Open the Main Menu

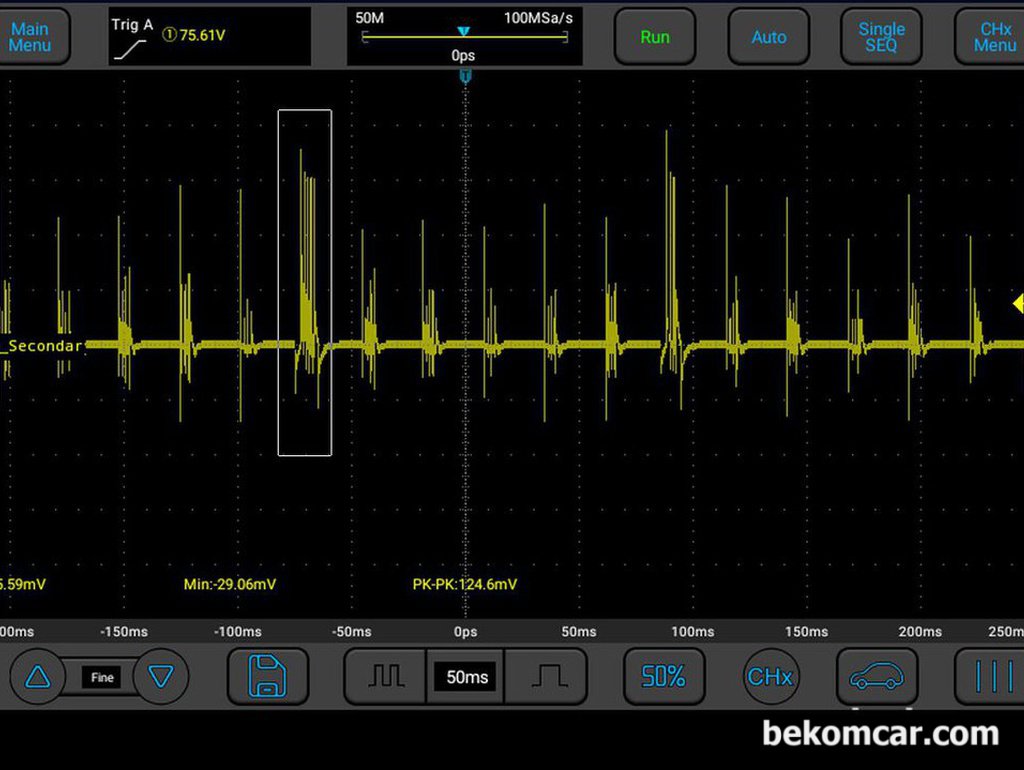(31, 37)
